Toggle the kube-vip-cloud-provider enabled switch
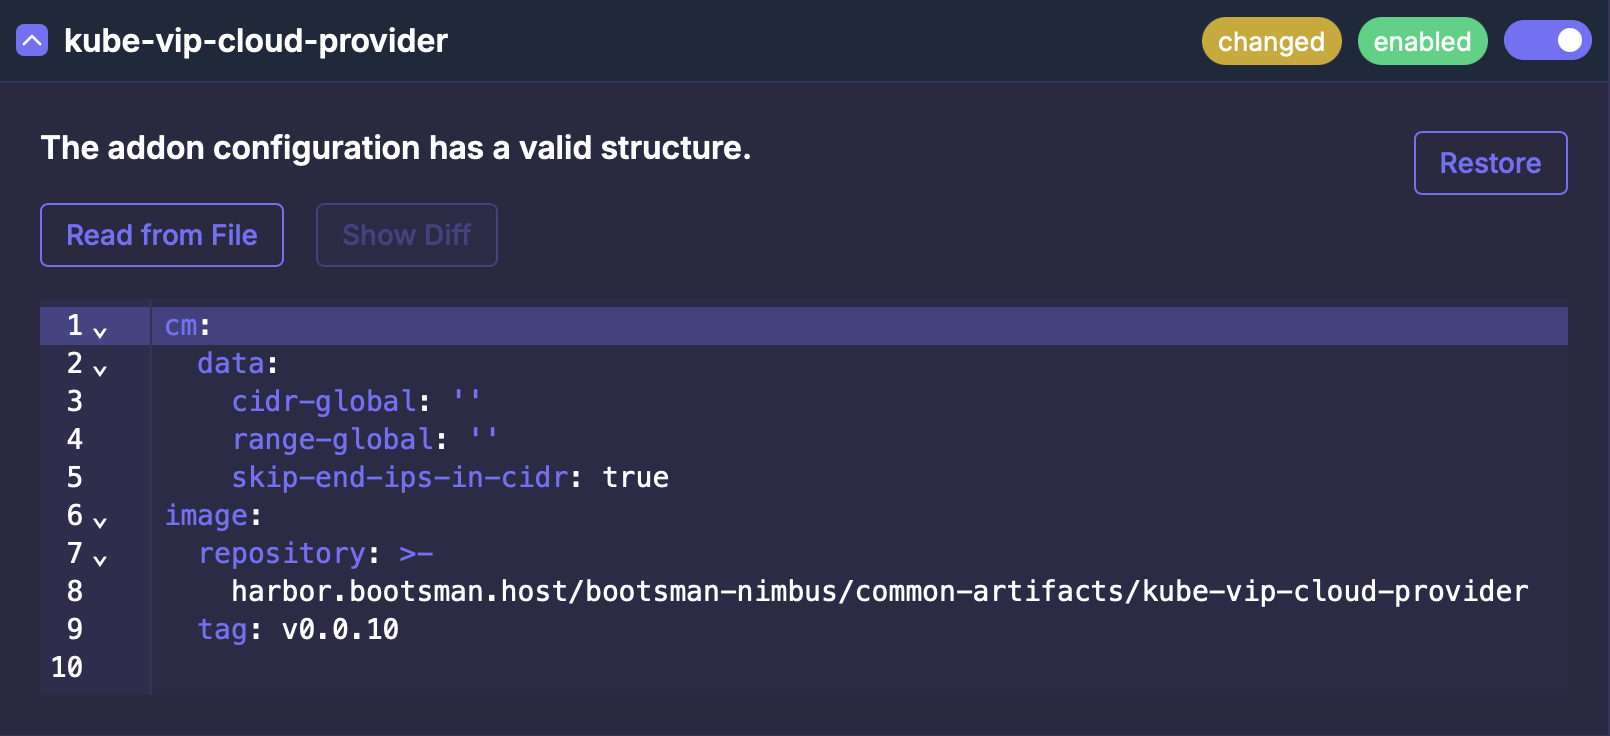The height and width of the screenshot is (736, 1610). click(1547, 41)
